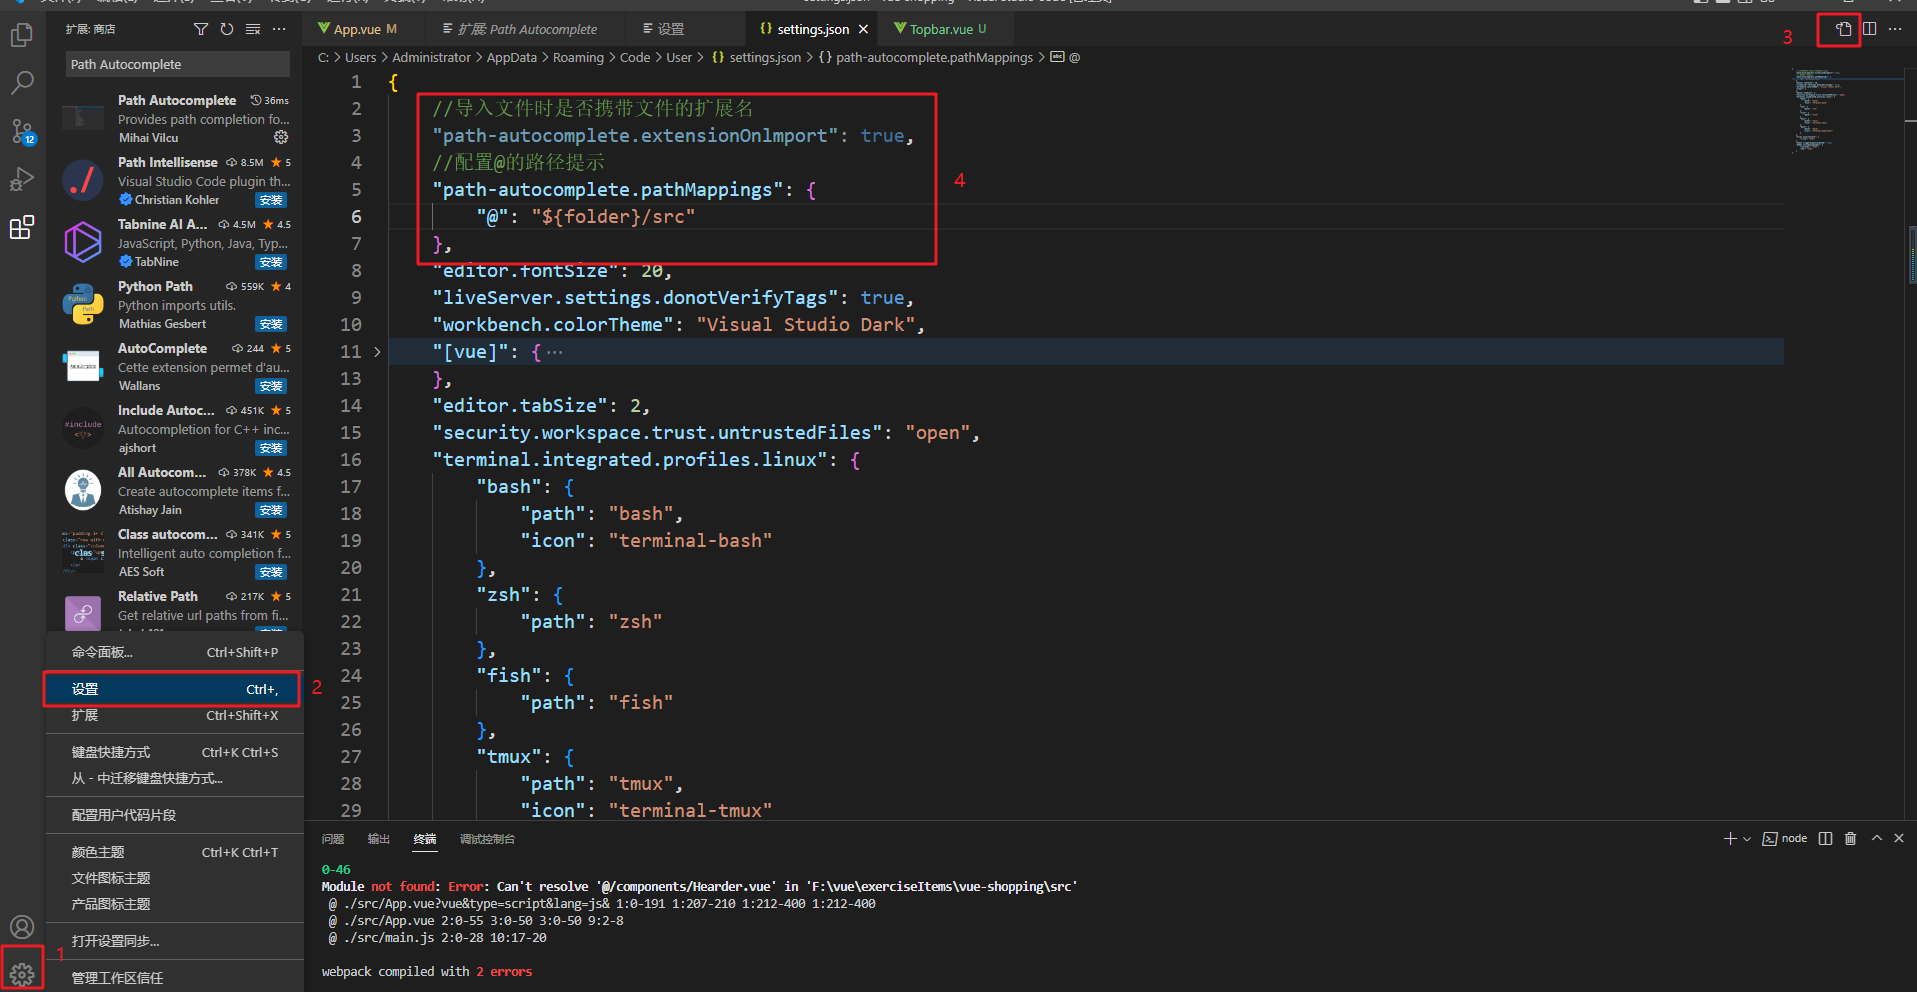This screenshot has width=1917, height=992.
Task: Close the settings.json tab
Action: tap(863, 30)
